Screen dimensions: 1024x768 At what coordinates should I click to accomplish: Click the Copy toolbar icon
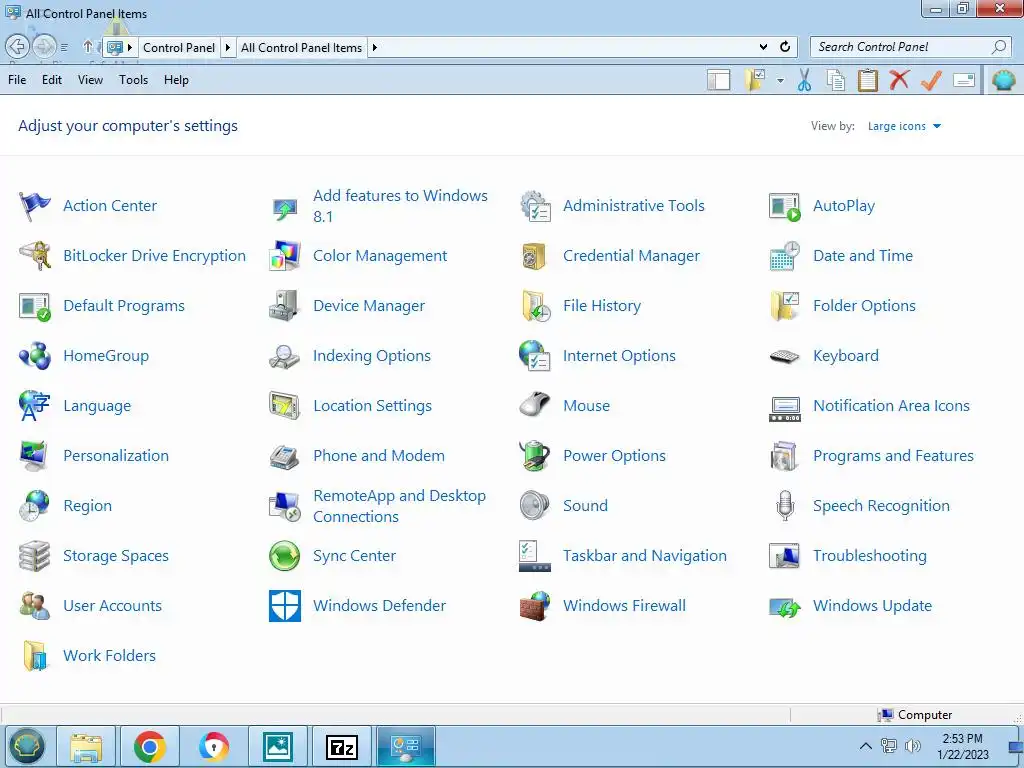[x=836, y=80]
